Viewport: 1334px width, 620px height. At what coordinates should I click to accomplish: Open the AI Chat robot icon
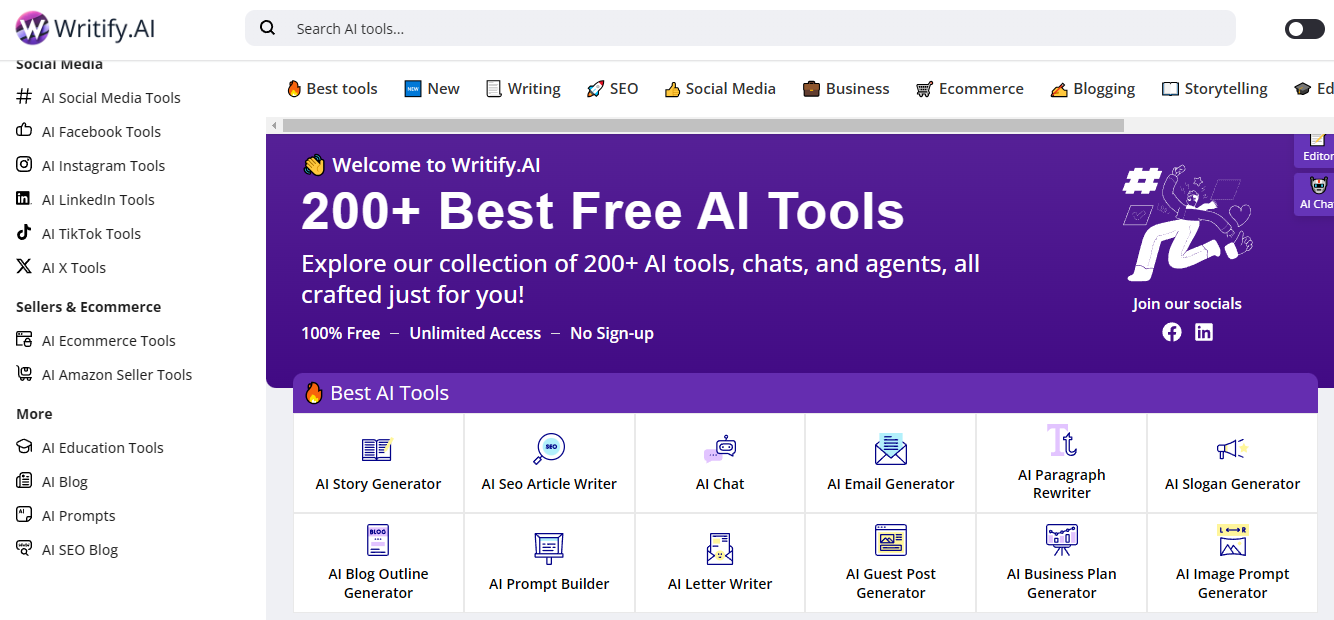[720, 450]
